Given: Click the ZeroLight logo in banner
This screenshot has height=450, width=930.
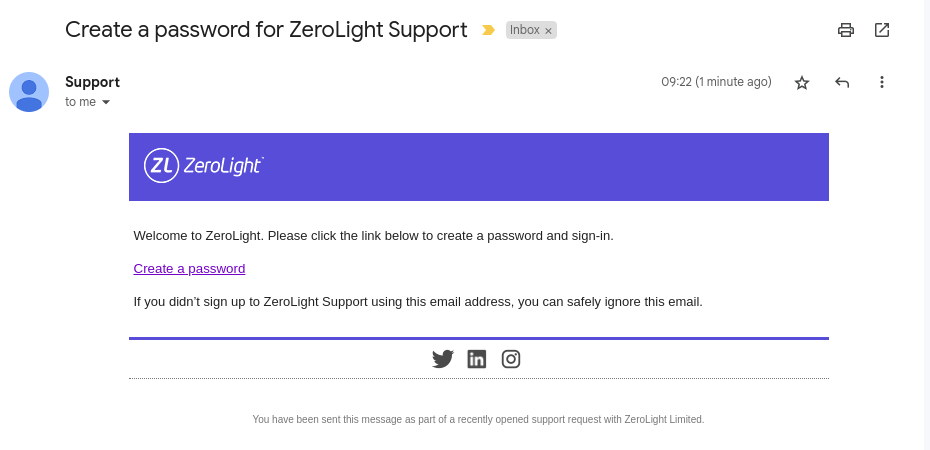Looking at the screenshot, I should pos(203,165).
